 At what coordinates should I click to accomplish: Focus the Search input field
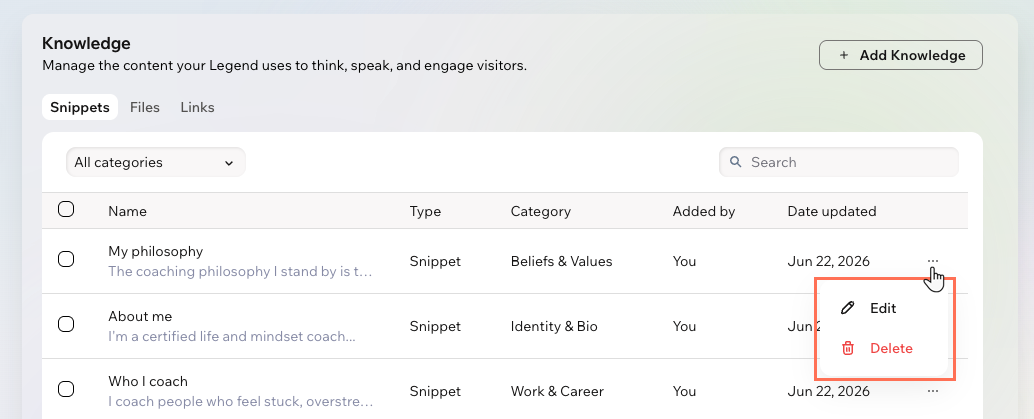[x=839, y=162]
